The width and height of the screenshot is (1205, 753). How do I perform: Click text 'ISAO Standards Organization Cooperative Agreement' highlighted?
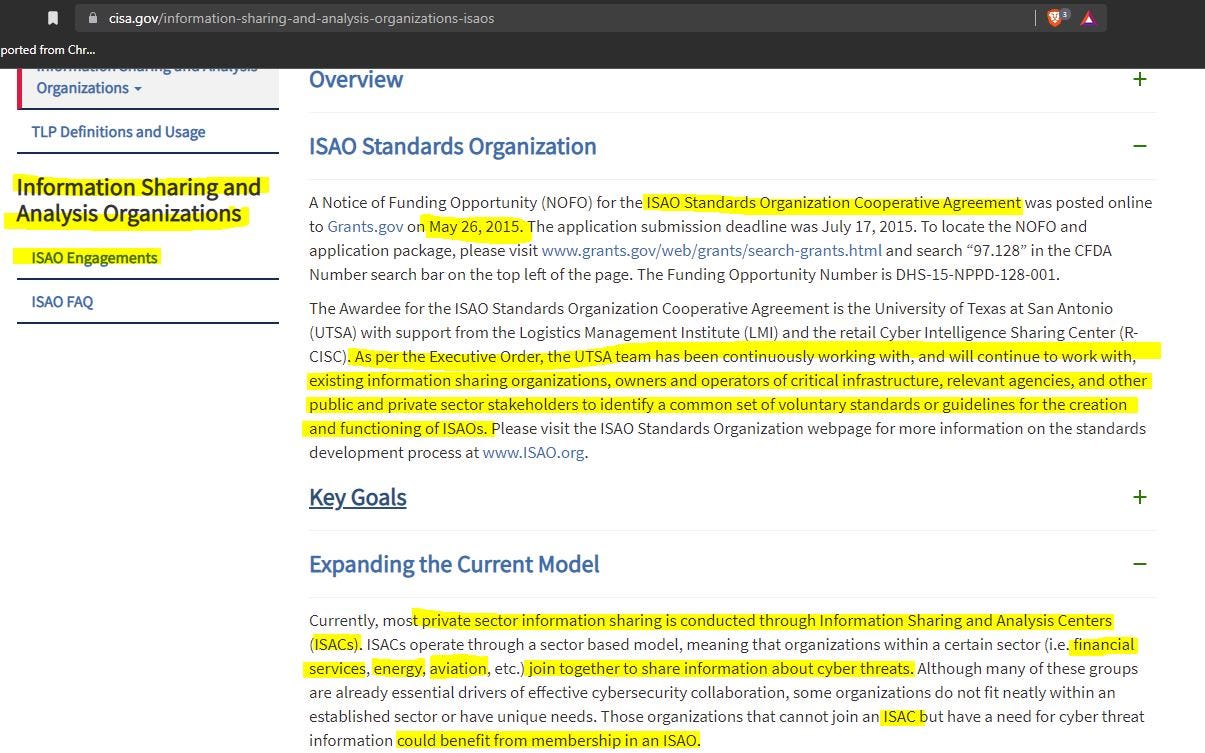coord(834,202)
